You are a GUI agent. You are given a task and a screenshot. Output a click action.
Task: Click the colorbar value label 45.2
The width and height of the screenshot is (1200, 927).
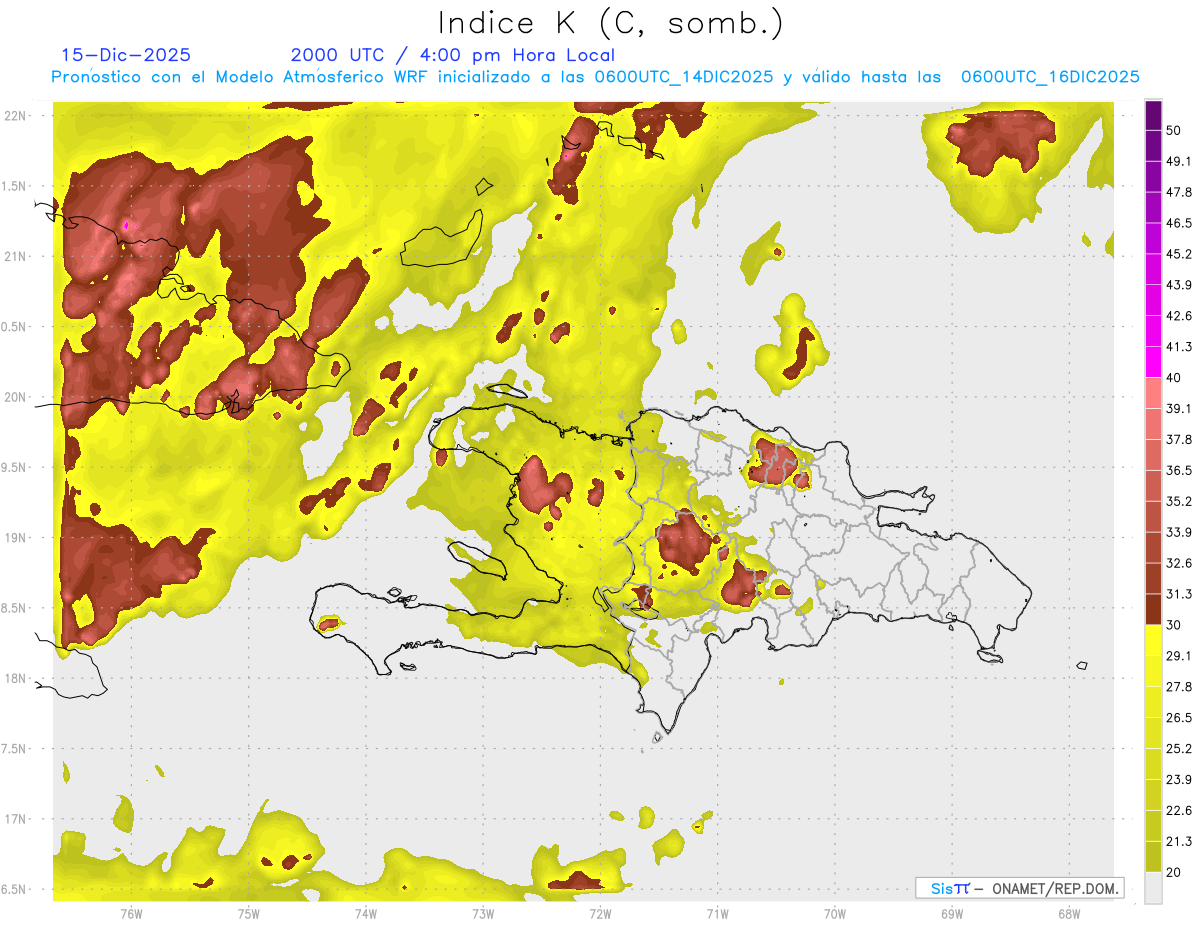pos(1179,254)
